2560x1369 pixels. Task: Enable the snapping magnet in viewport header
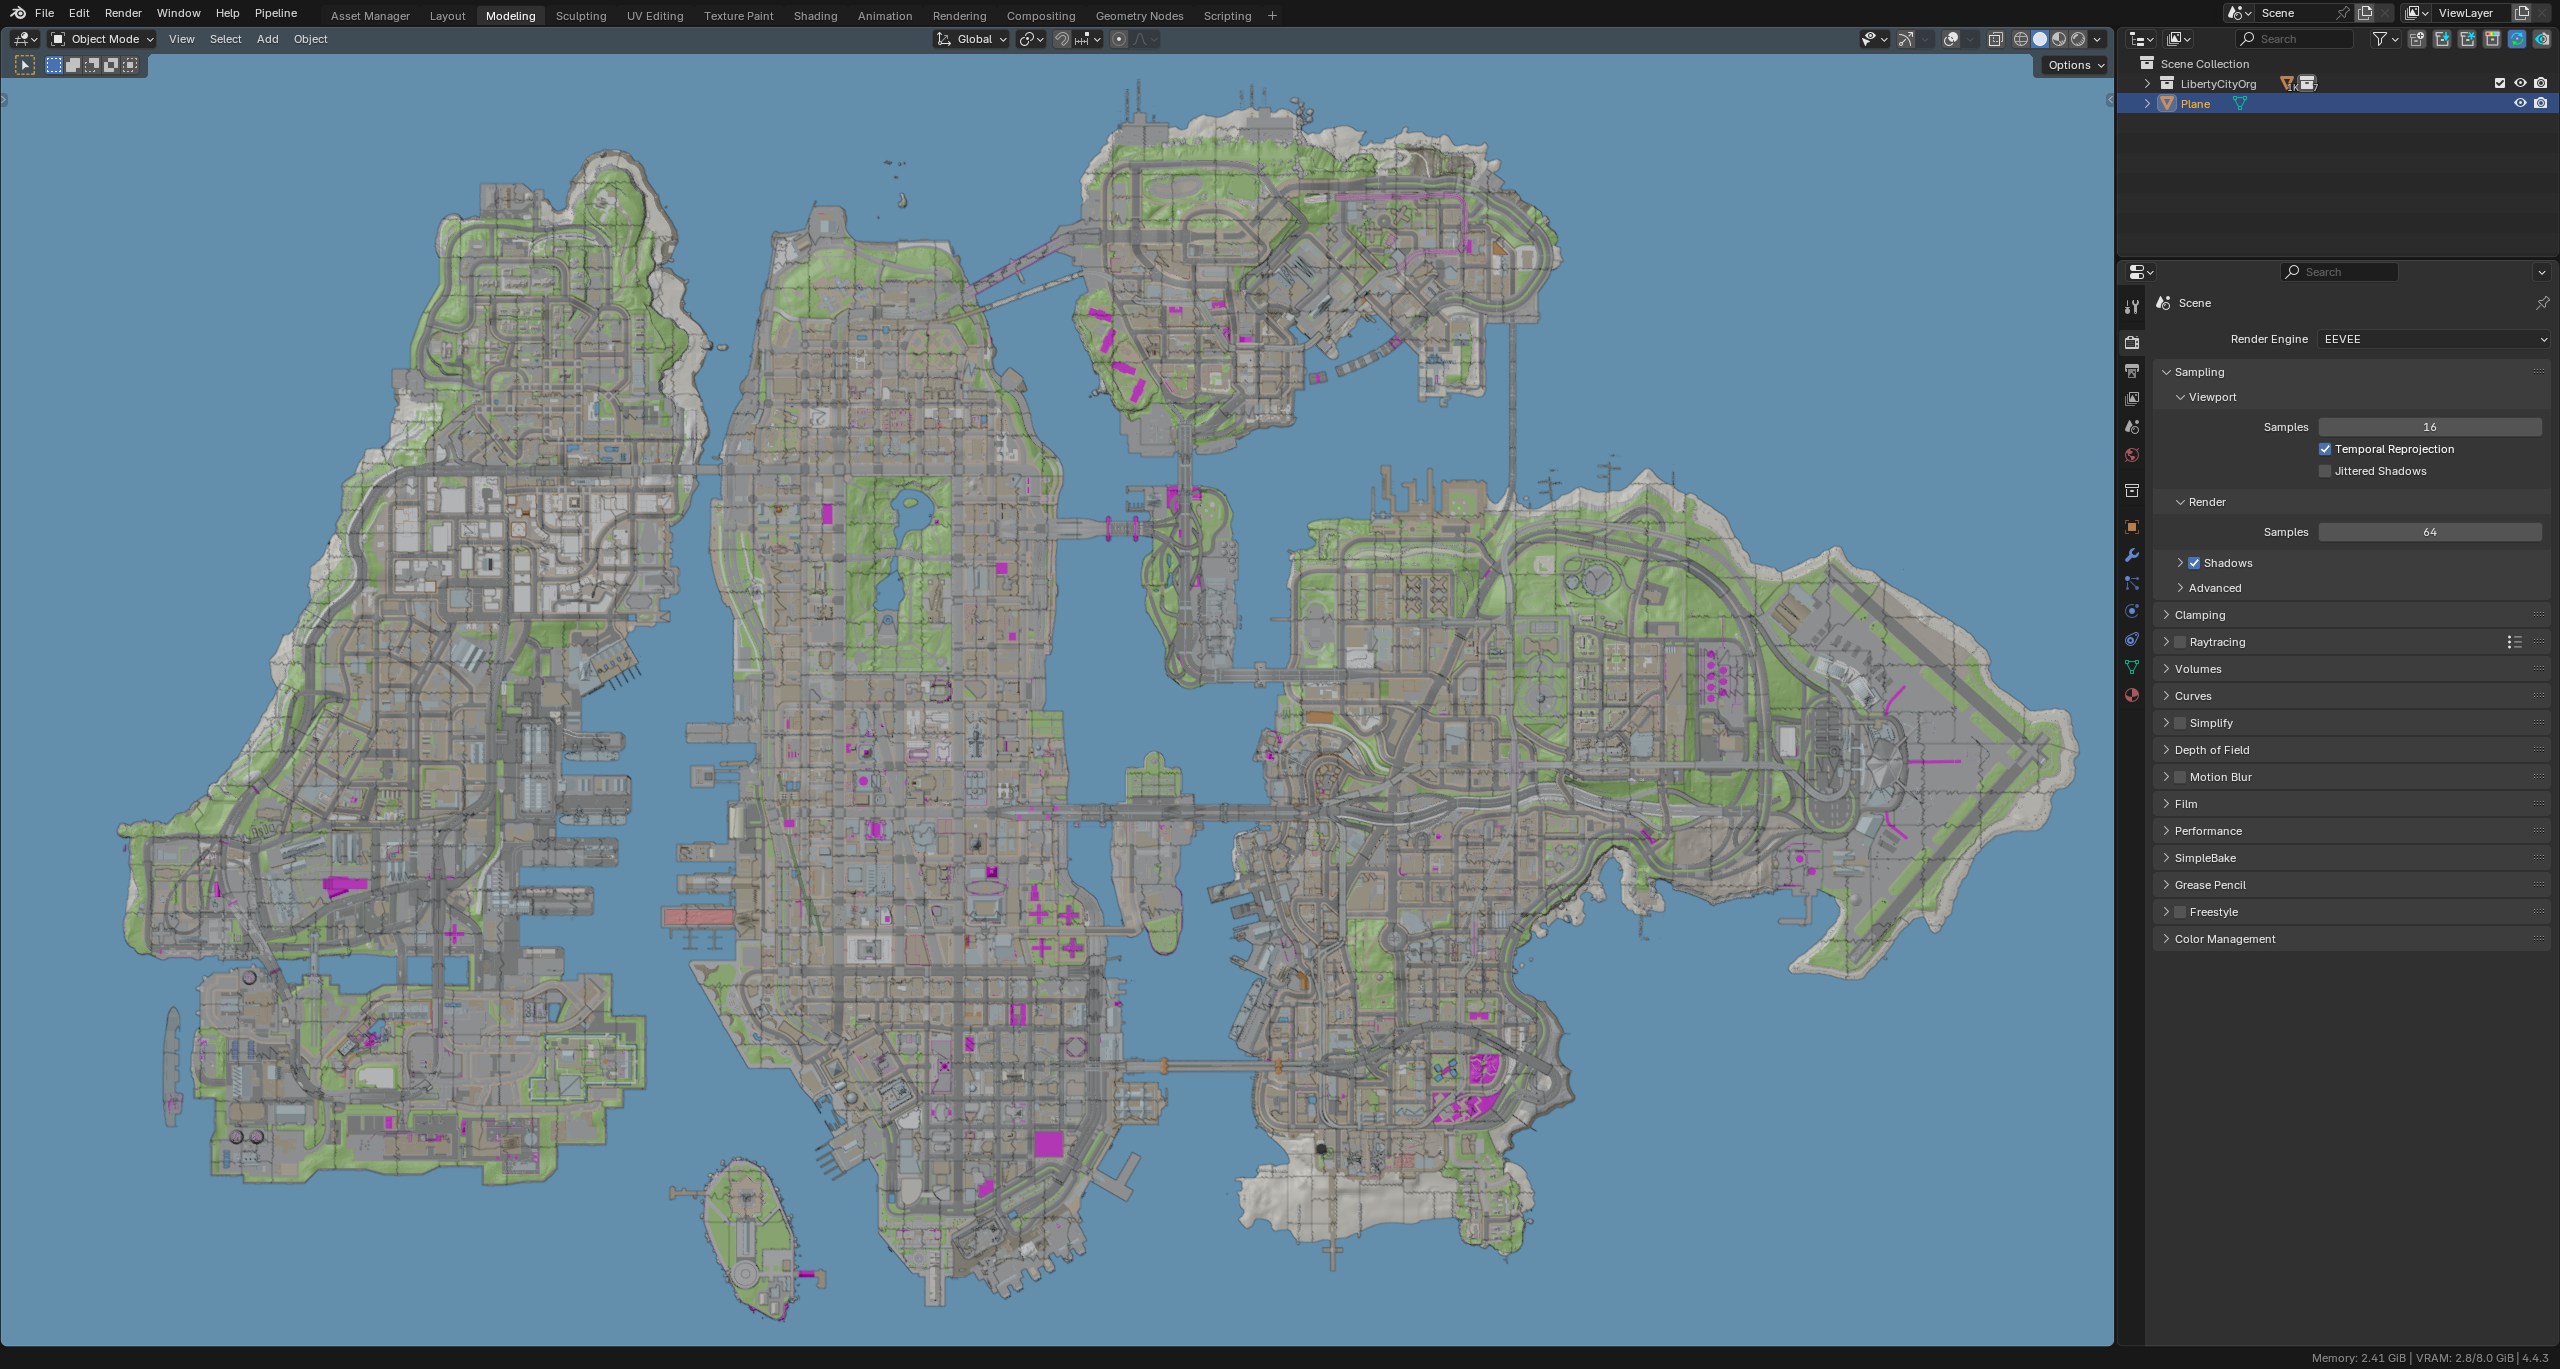pyautogui.click(x=1061, y=39)
